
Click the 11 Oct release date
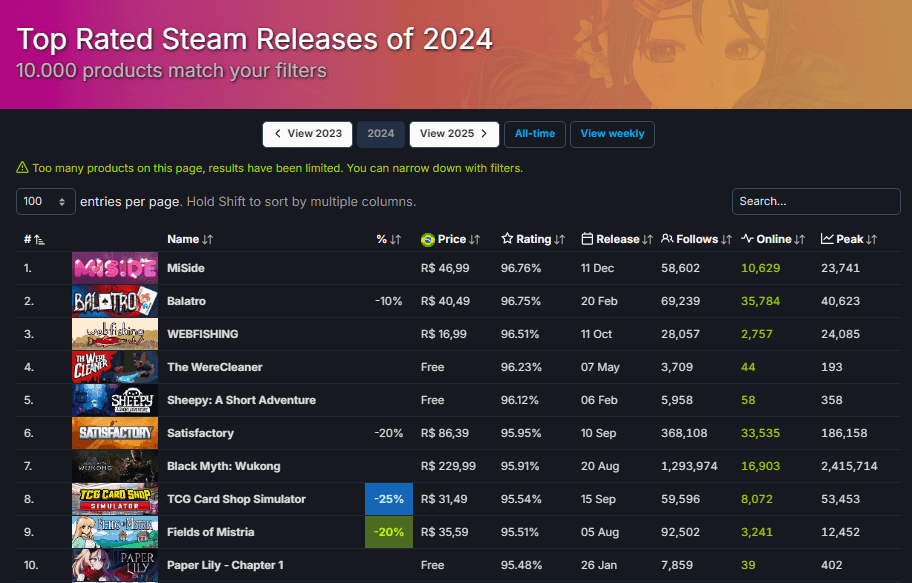(596, 334)
